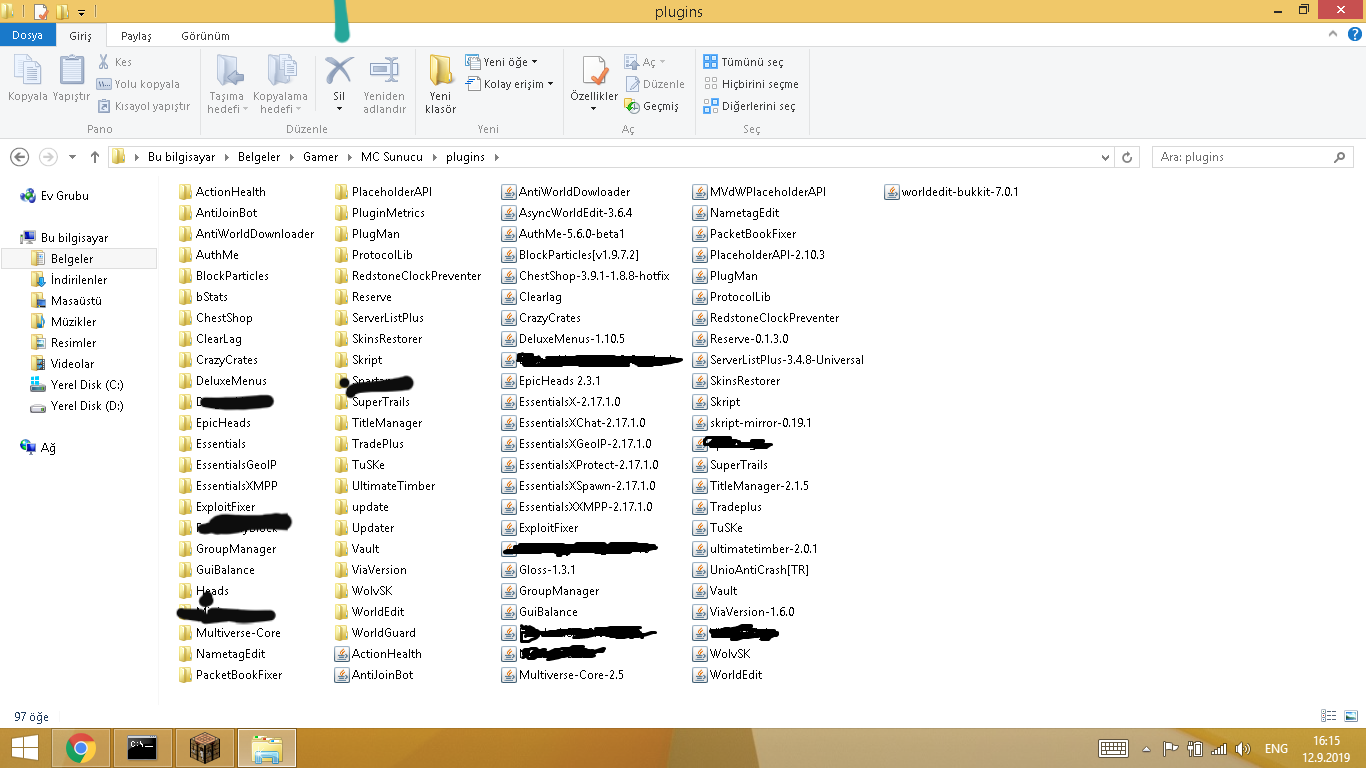Open address bar history dropdown

coord(1105,157)
